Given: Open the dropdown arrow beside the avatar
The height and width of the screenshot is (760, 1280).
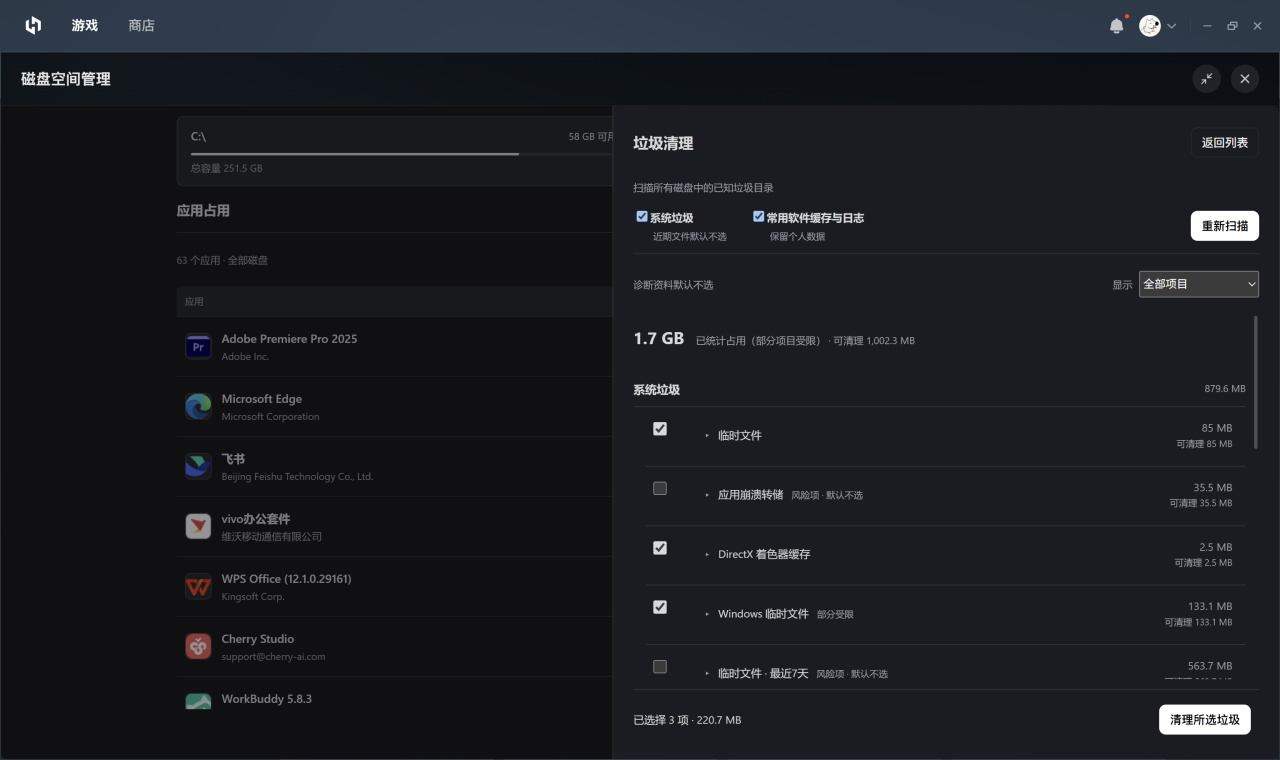Looking at the screenshot, I should point(1172,26).
